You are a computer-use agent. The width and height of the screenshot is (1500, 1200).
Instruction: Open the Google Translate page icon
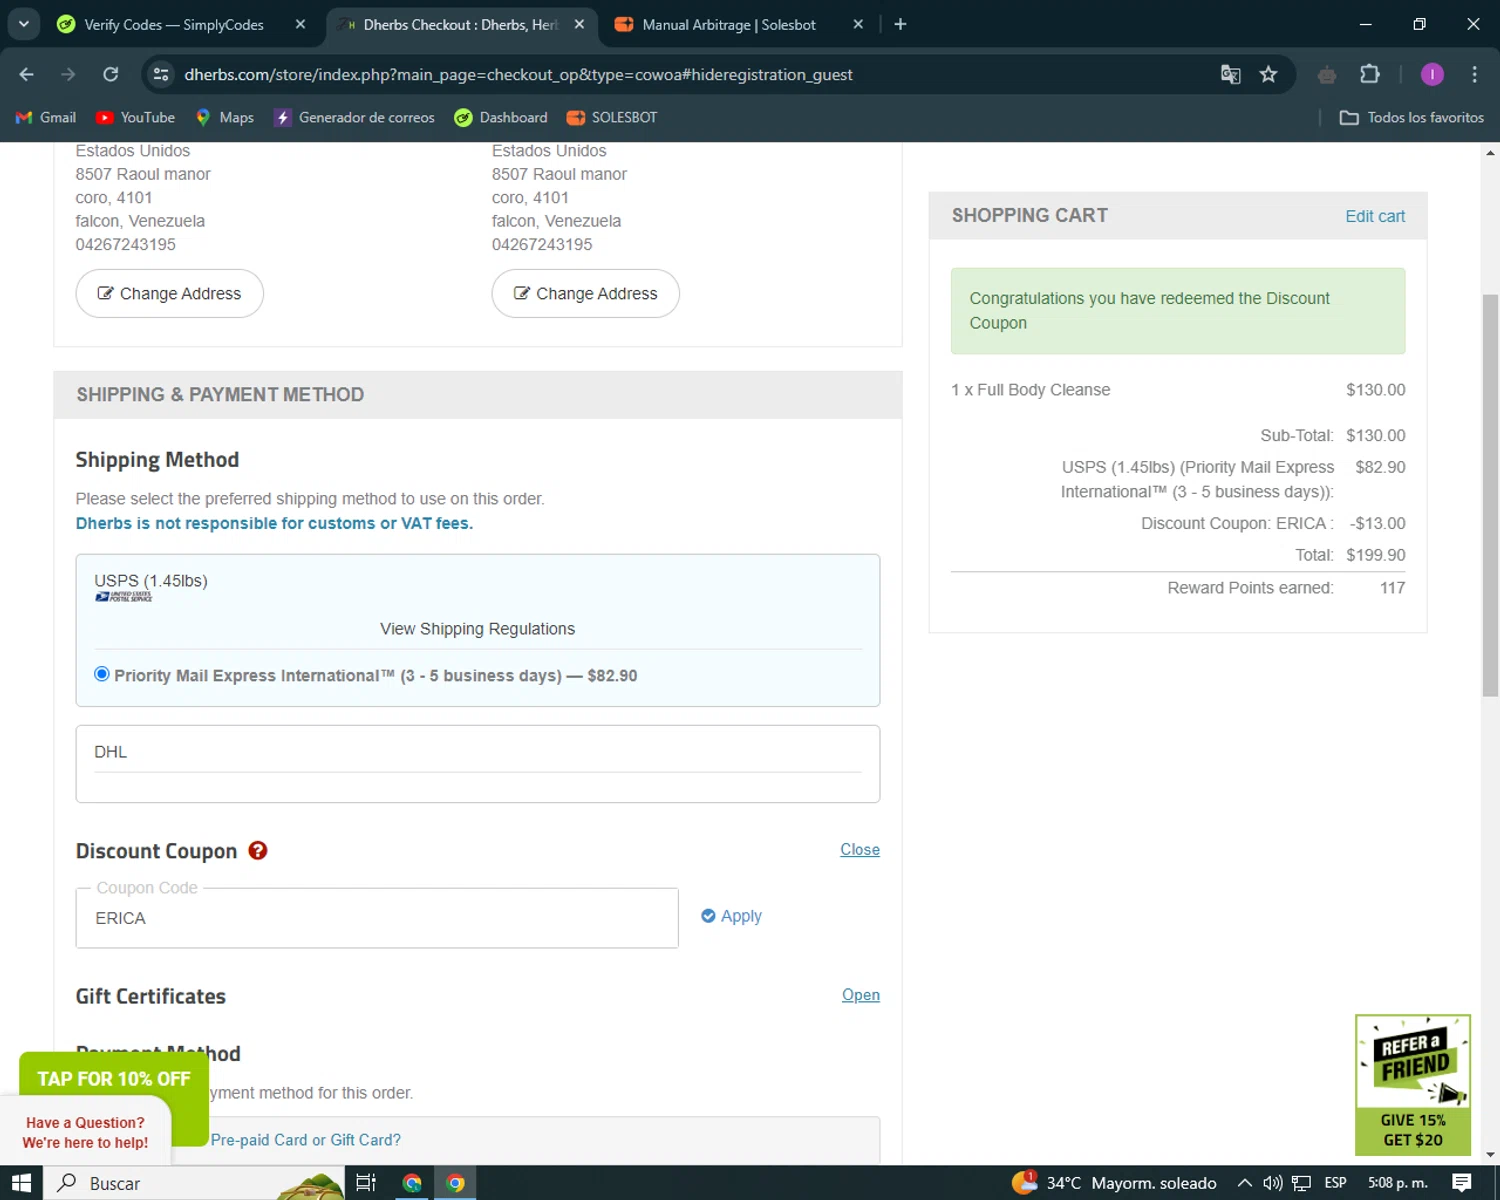(x=1231, y=74)
